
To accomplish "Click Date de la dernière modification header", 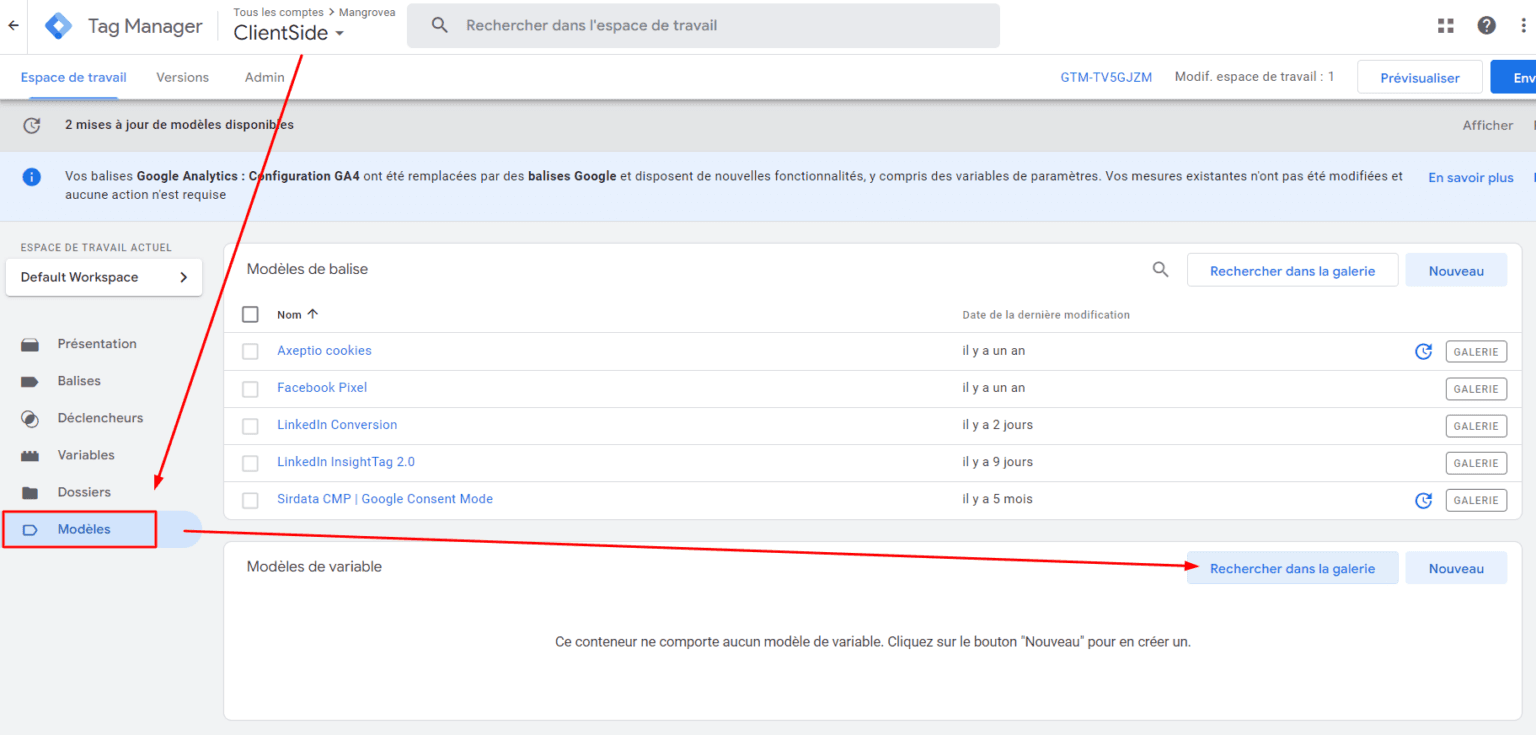I will pyautogui.click(x=1046, y=314).
